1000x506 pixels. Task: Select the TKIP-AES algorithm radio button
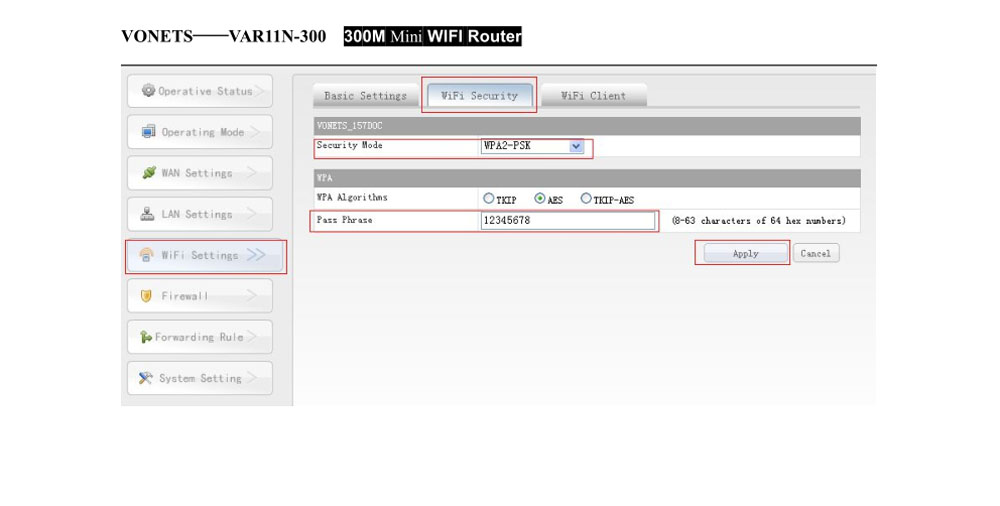585,198
